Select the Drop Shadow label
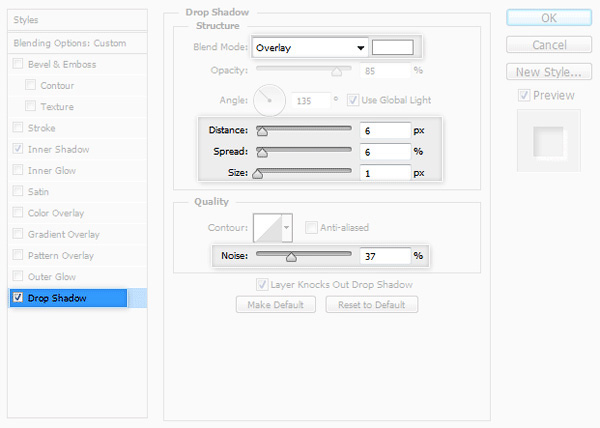The image size is (600, 428). [57, 298]
